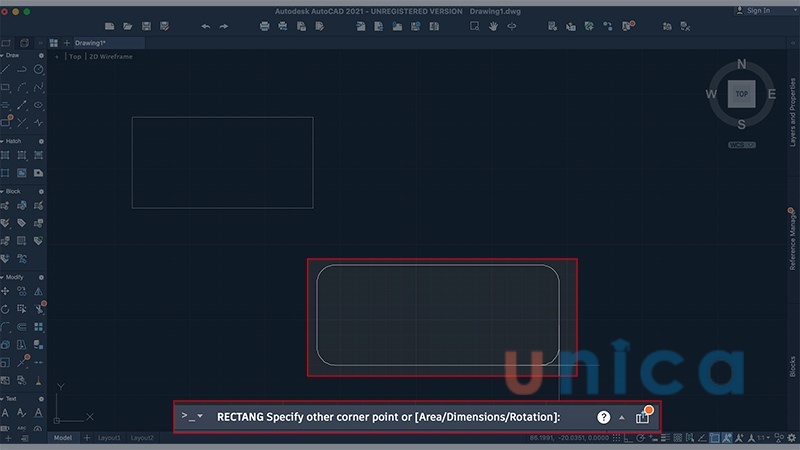Screen dimensions: 800x450
Task: Open Draw panel settings gear
Action: (x=41, y=56)
